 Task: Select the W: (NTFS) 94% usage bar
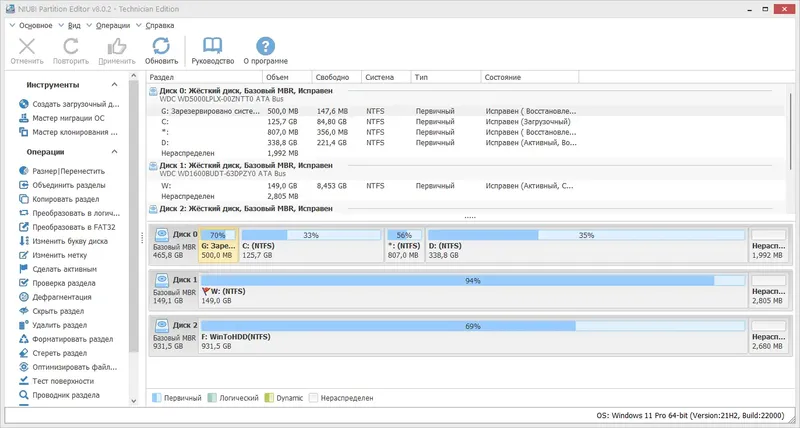click(473, 281)
